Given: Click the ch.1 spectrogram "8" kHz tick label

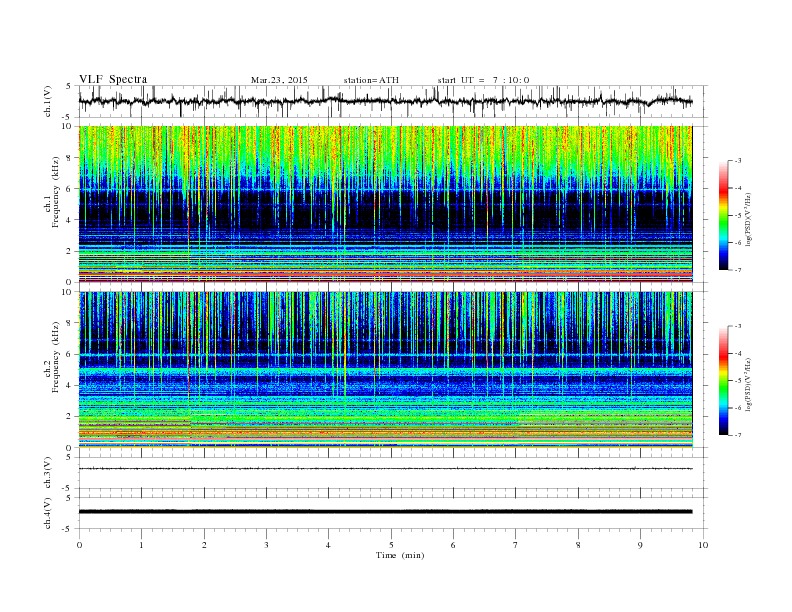Looking at the screenshot, I should pos(69,158).
